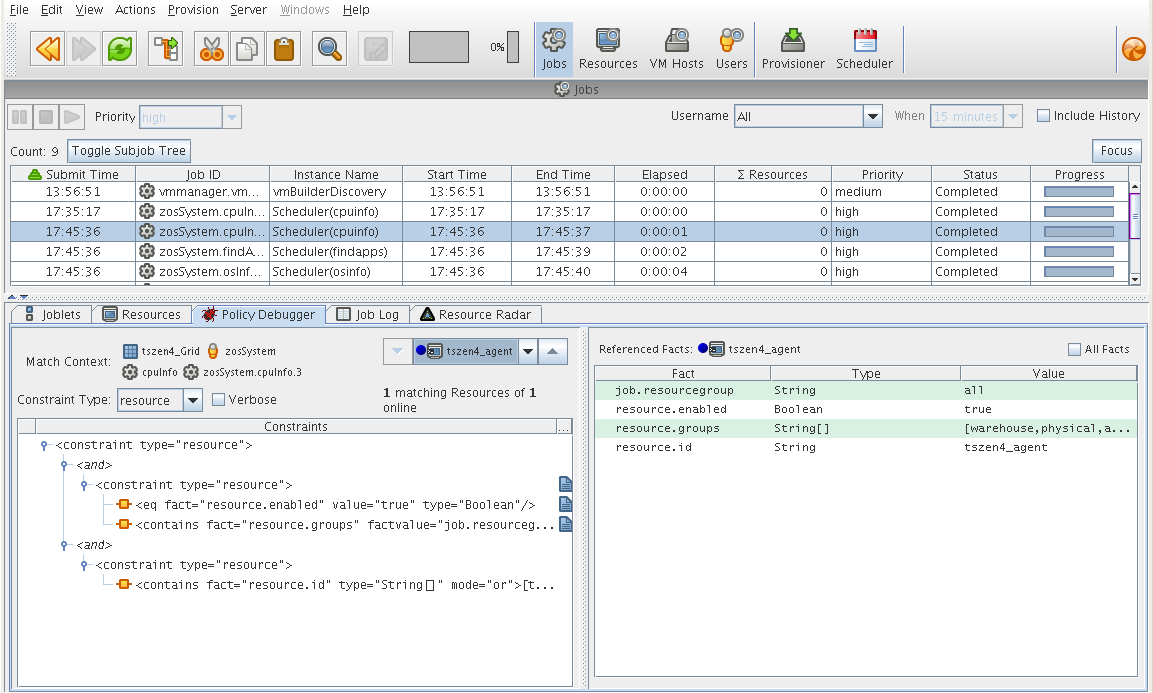Expand the tszen4_agent resource dropdown

coord(528,351)
